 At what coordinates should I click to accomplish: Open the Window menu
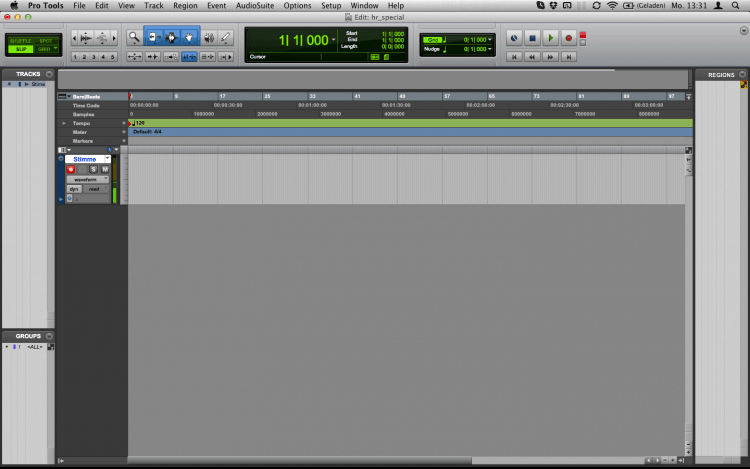[364, 6]
